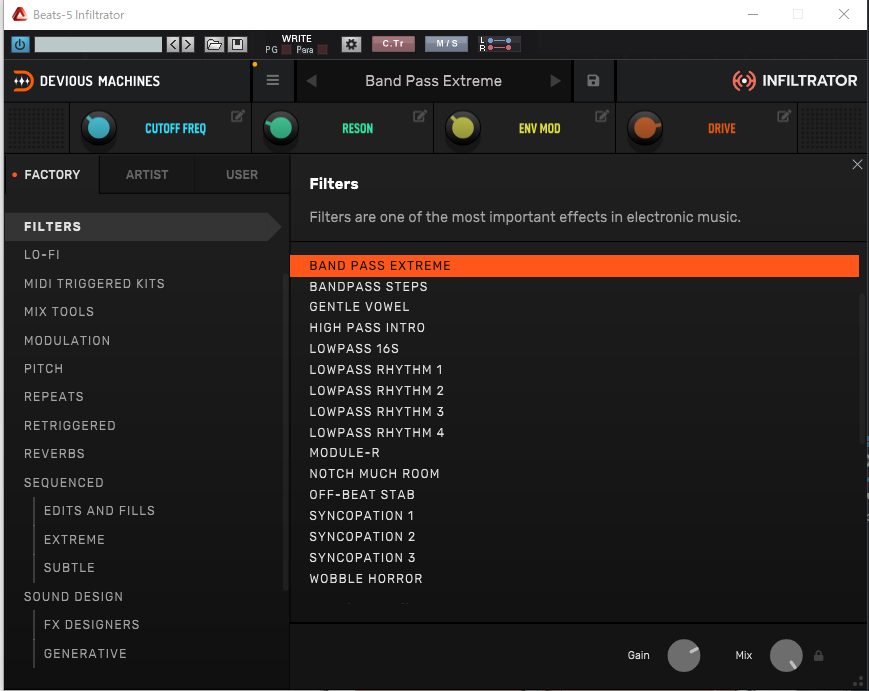Load the Notch Much Room preset

pos(374,474)
